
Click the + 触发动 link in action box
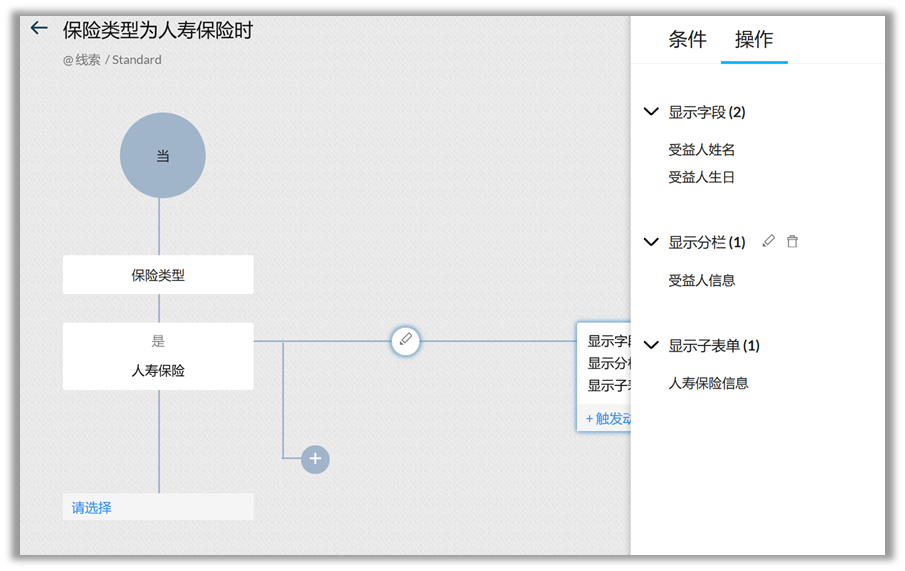[x=607, y=418]
